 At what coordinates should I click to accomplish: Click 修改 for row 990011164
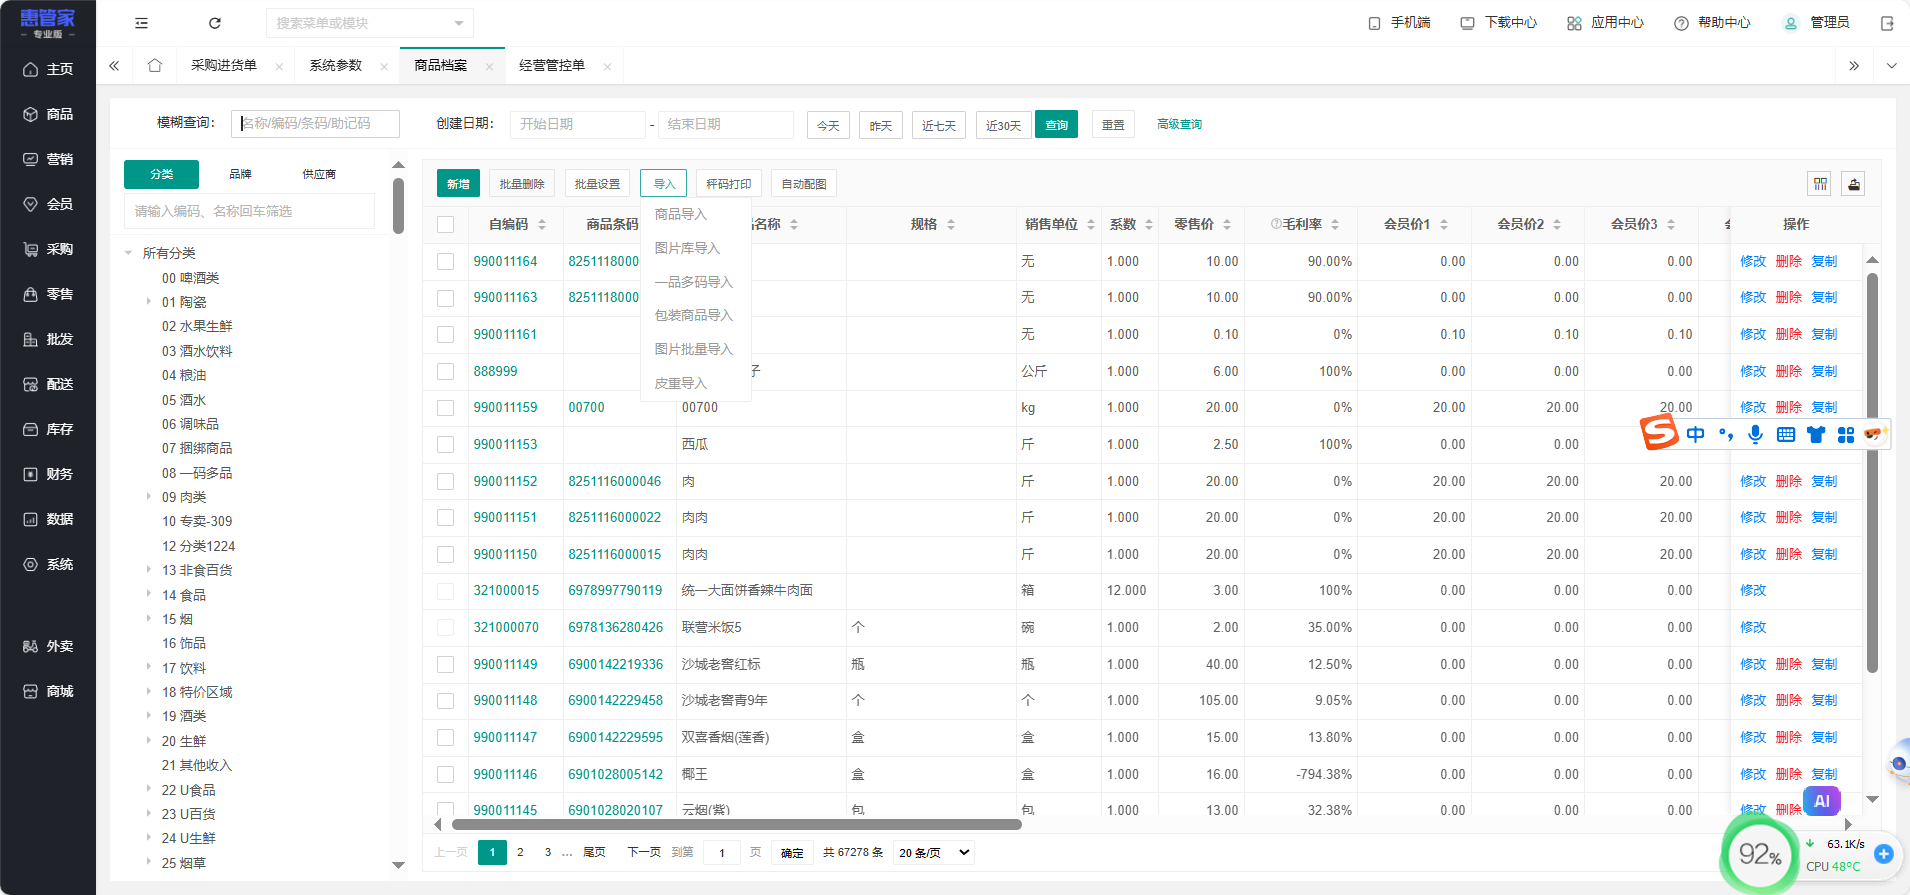click(x=1753, y=262)
